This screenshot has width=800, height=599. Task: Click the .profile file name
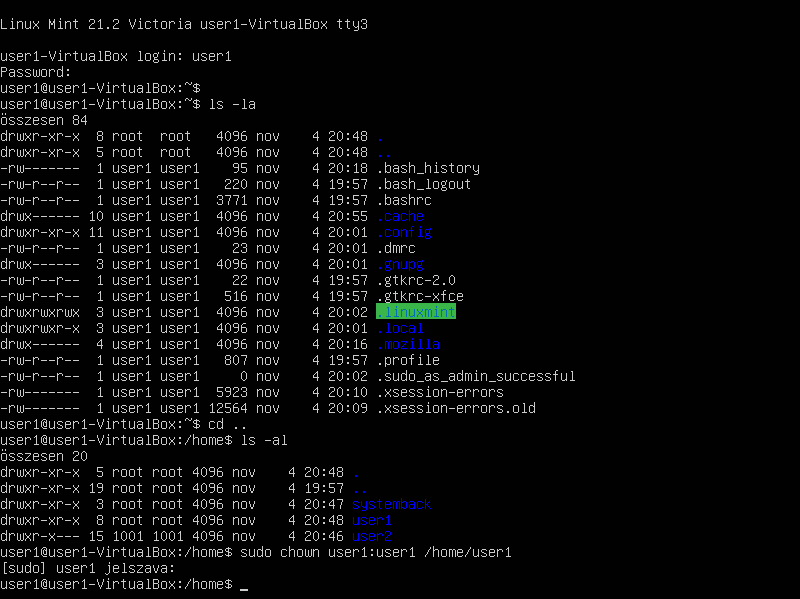408,360
